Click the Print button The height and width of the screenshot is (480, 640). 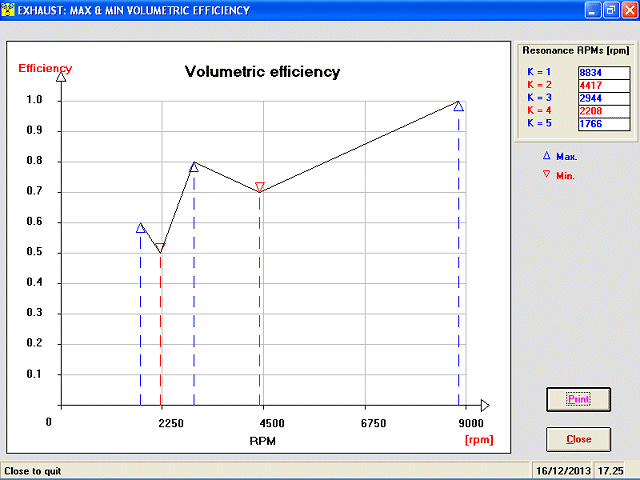tap(578, 399)
